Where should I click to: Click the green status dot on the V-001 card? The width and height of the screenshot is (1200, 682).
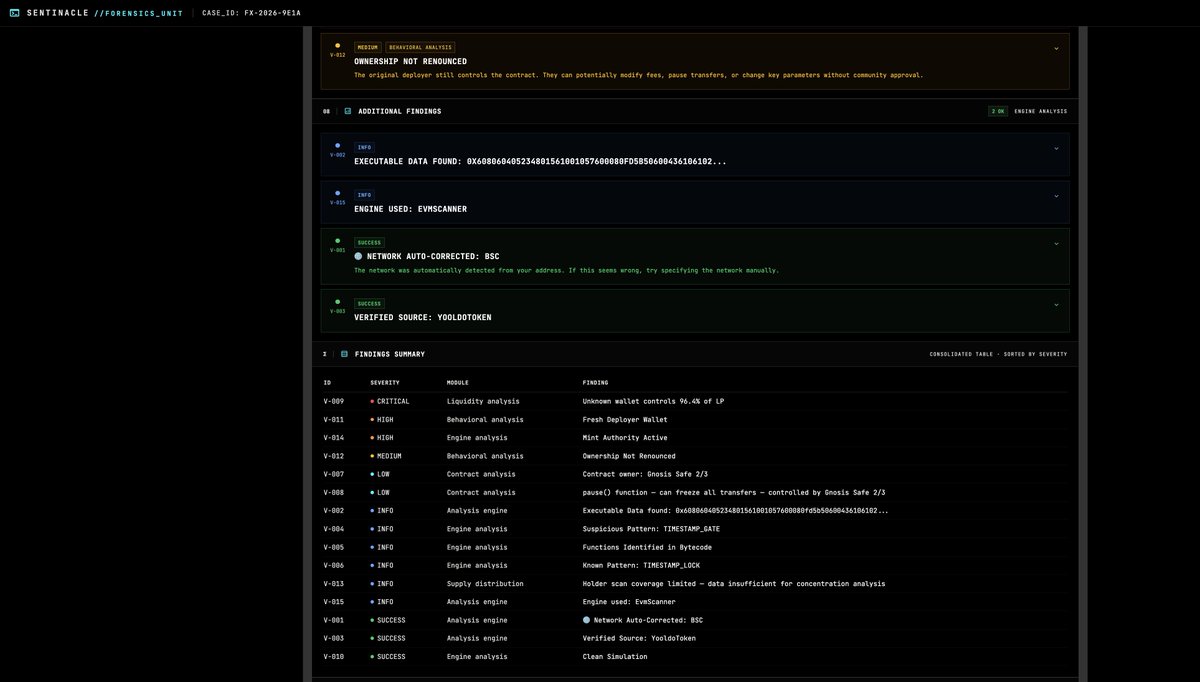tap(337, 241)
